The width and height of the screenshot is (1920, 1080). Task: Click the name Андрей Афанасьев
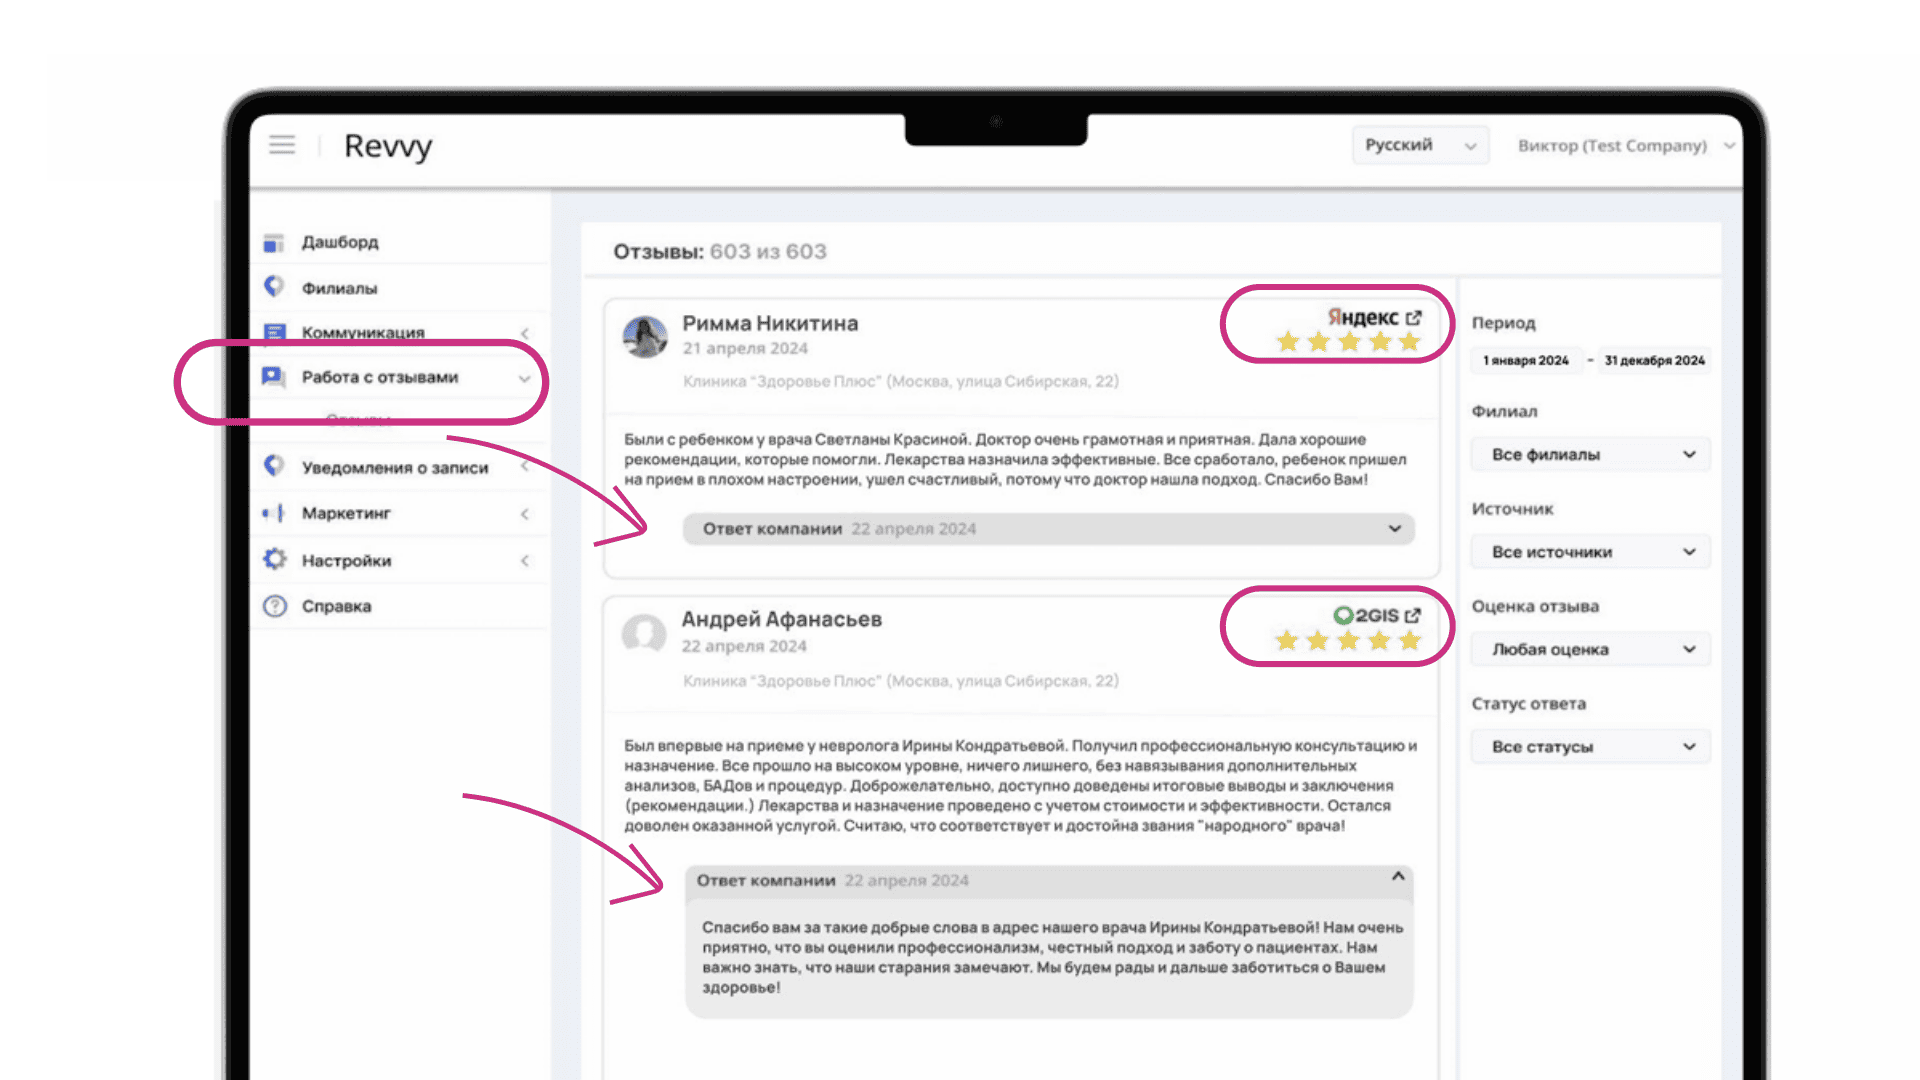pos(782,619)
